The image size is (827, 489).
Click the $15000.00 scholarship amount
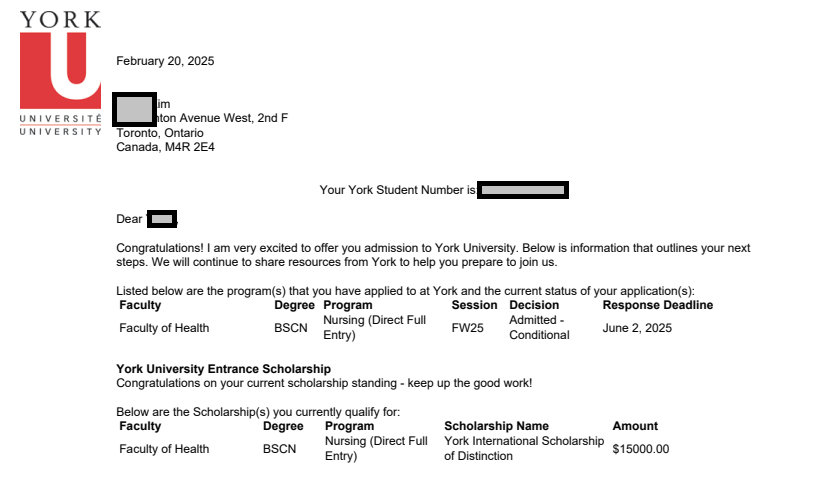tap(640, 449)
